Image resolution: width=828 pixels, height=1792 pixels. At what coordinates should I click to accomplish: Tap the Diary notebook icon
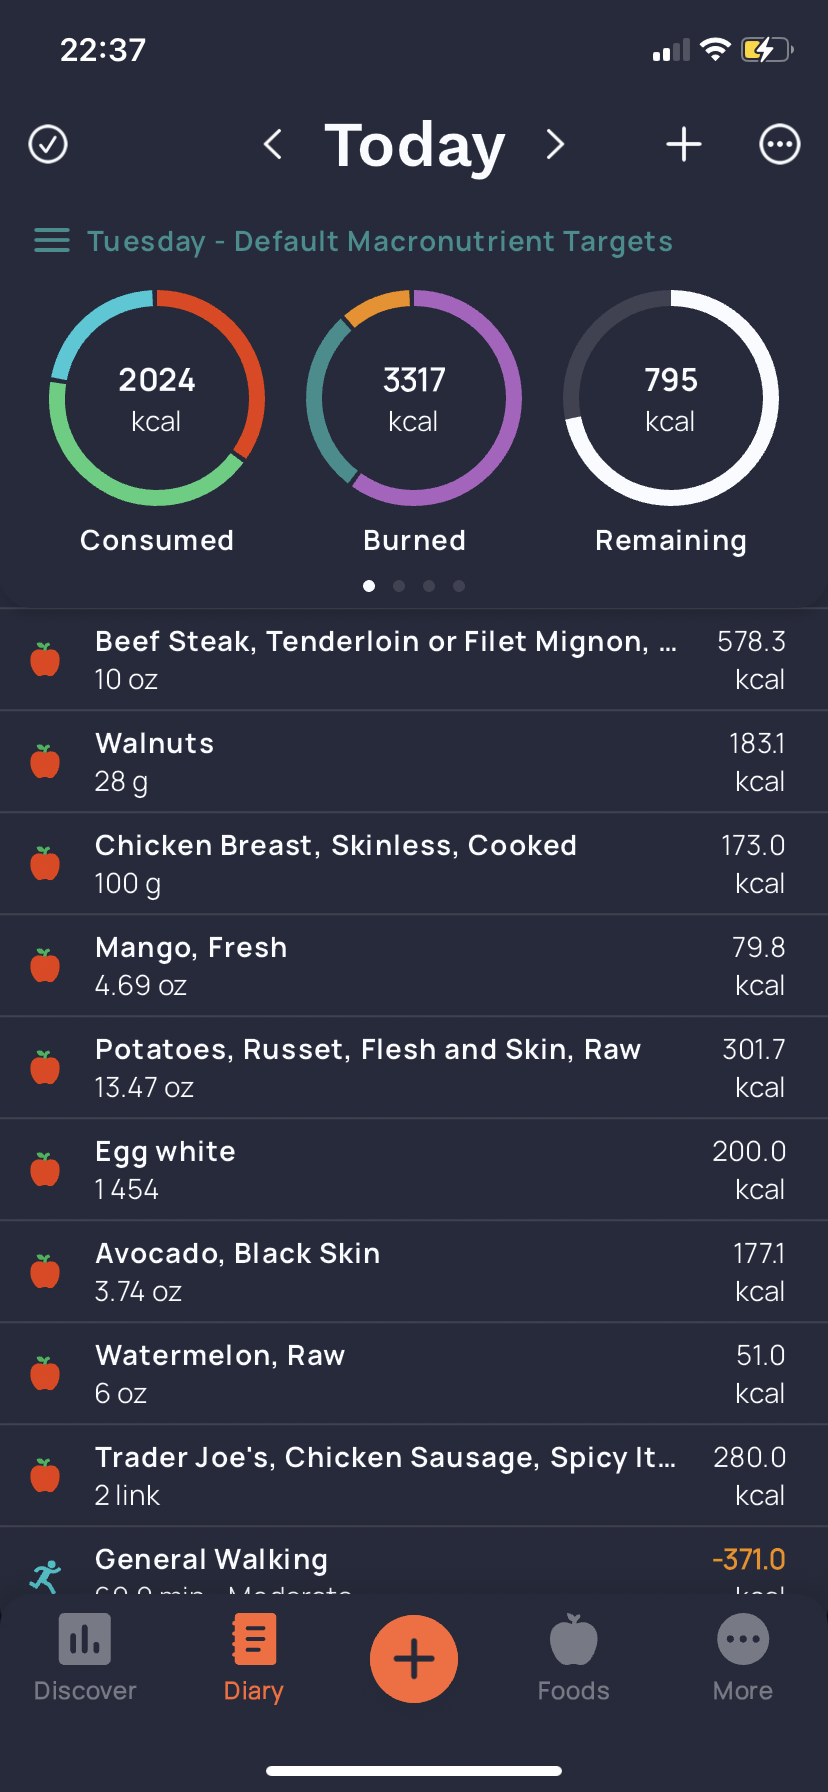coord(254,1640)
